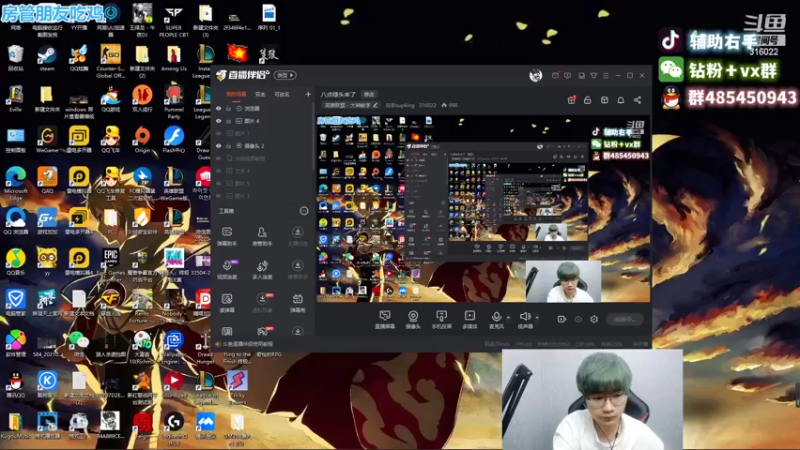
Task: Expand microphone options arrow
Action: (x=508, y=317)
